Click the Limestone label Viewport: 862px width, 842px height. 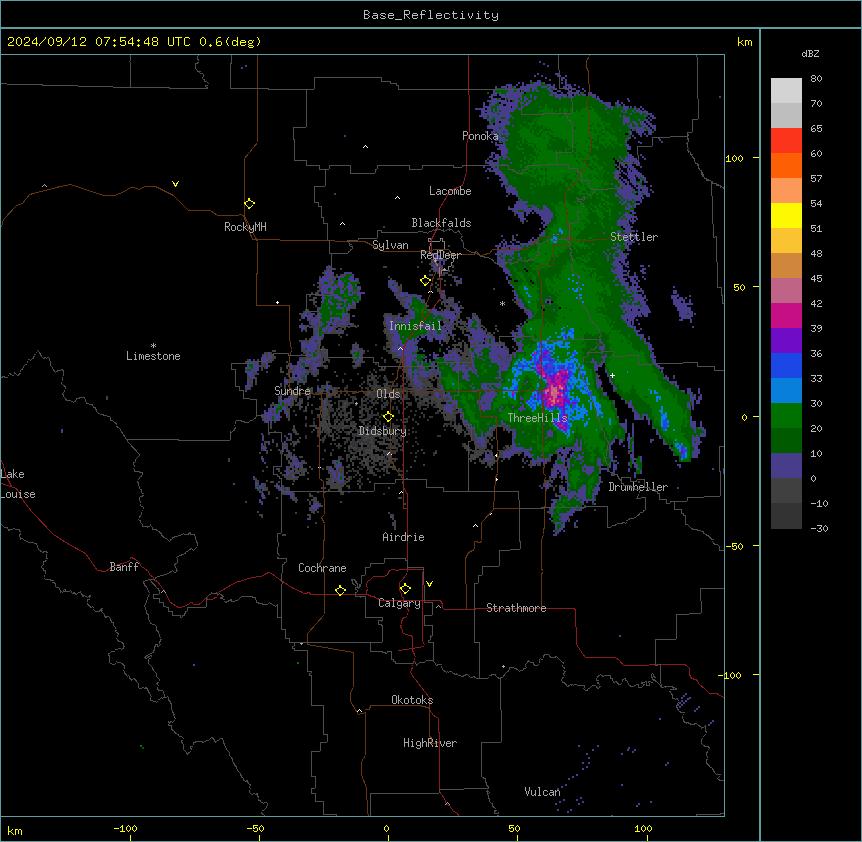click(153, 356)
